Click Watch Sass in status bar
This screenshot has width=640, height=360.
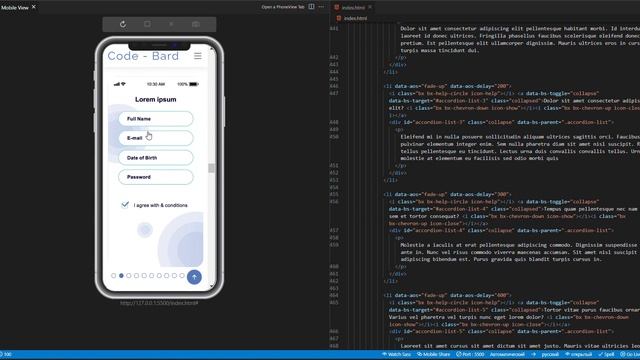(x=396, y=354)
